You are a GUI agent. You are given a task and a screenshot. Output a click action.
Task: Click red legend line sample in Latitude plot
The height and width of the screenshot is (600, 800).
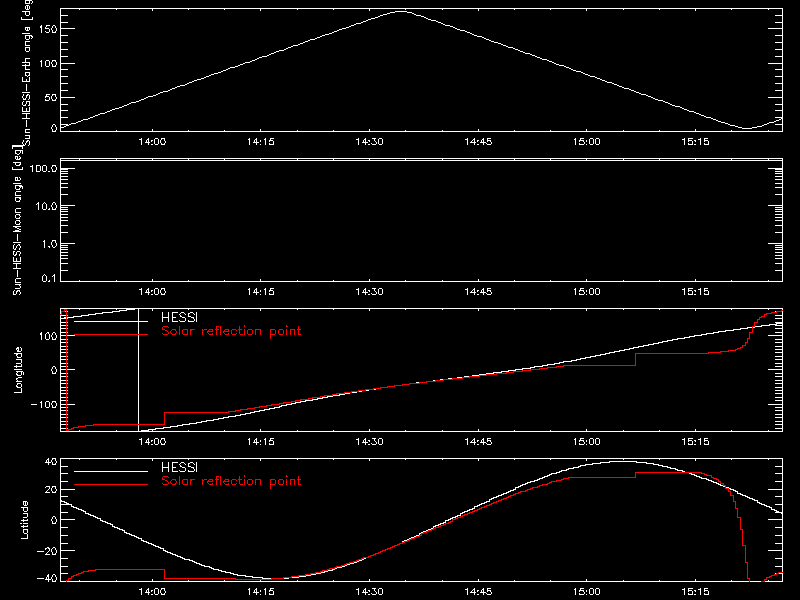pyautogui.click(x=111, y=485)
